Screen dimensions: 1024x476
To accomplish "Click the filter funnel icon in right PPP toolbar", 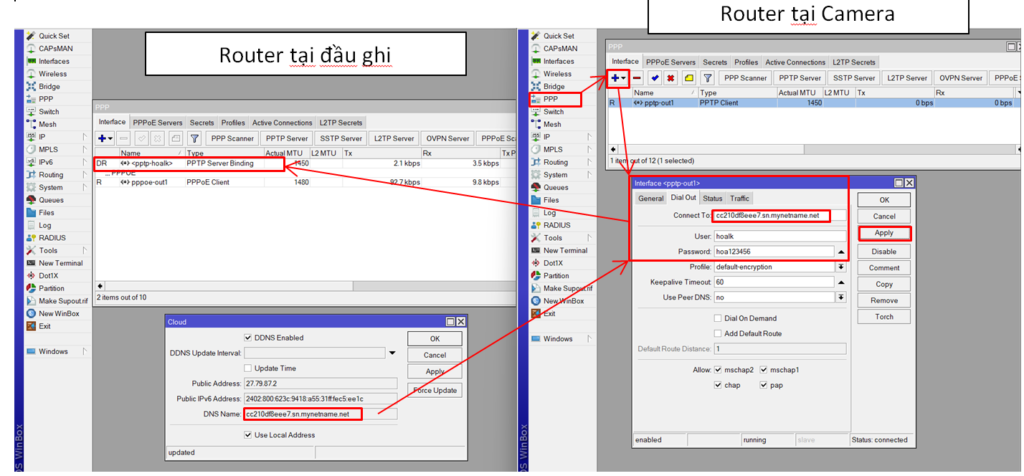I will [x=707, y=78].
